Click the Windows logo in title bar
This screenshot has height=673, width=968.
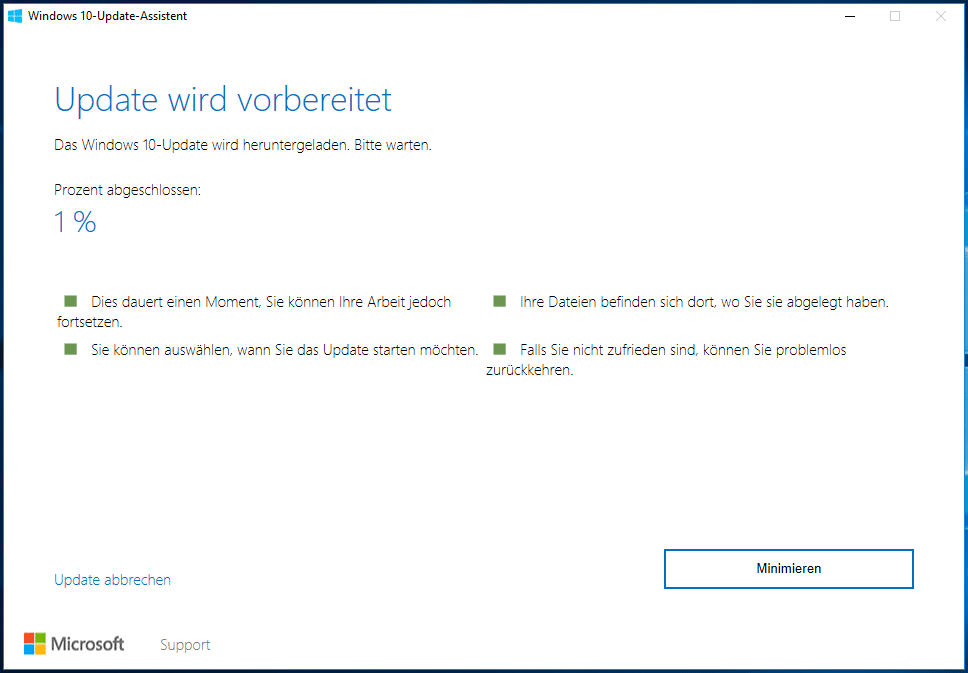[x=15, y=16]
